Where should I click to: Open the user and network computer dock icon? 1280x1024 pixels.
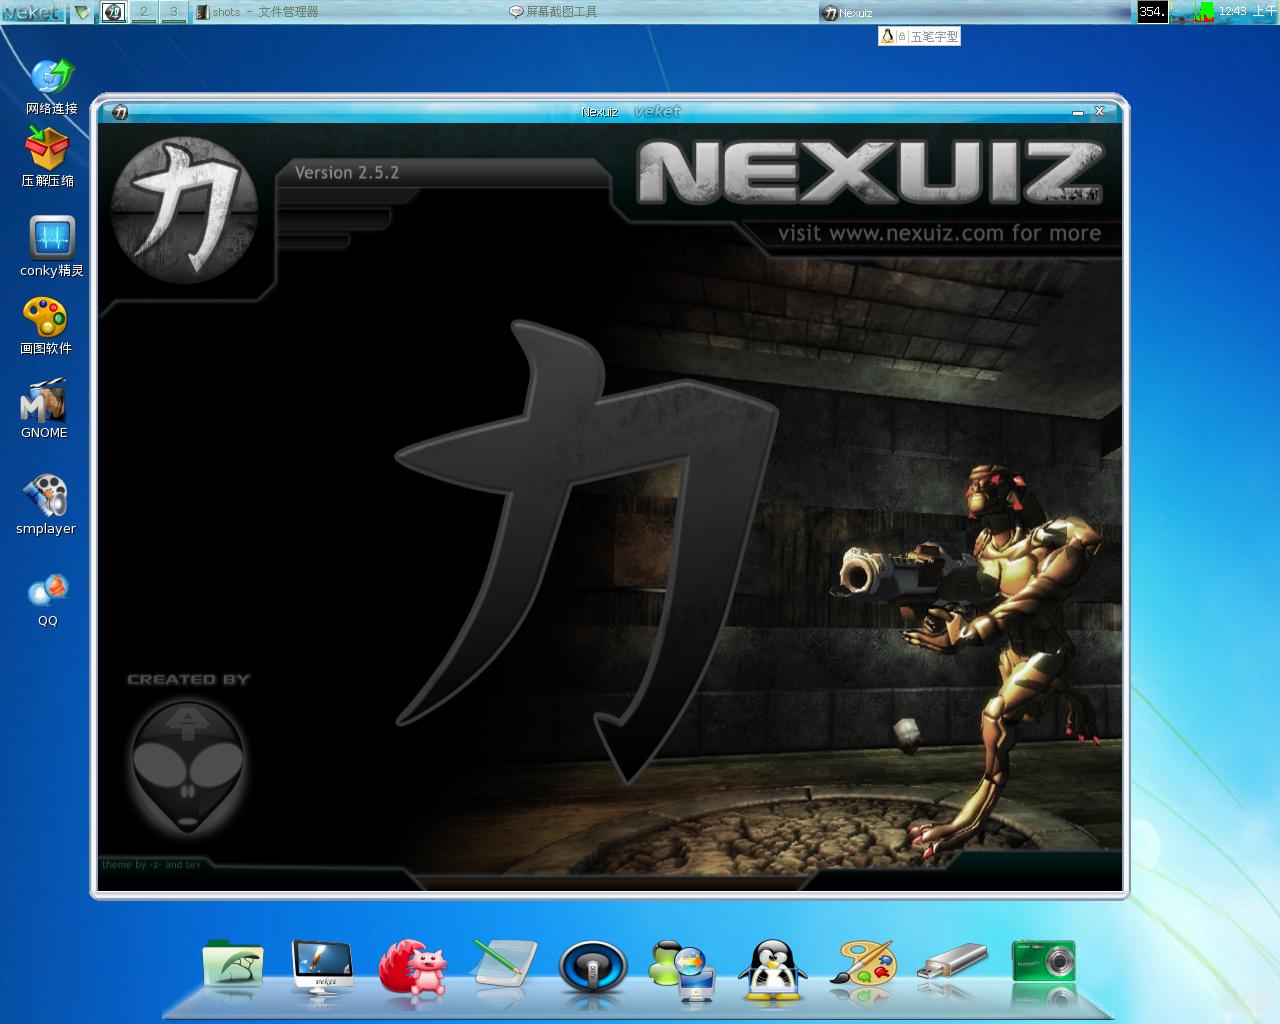pyautogui.click(x=683, y=970)
